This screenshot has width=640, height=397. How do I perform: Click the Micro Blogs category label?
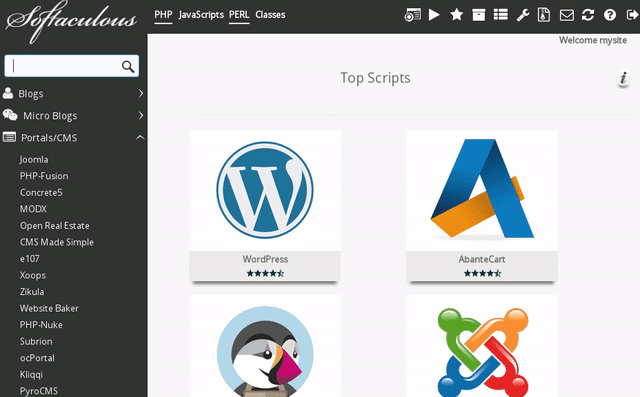(x=50, y=116)
